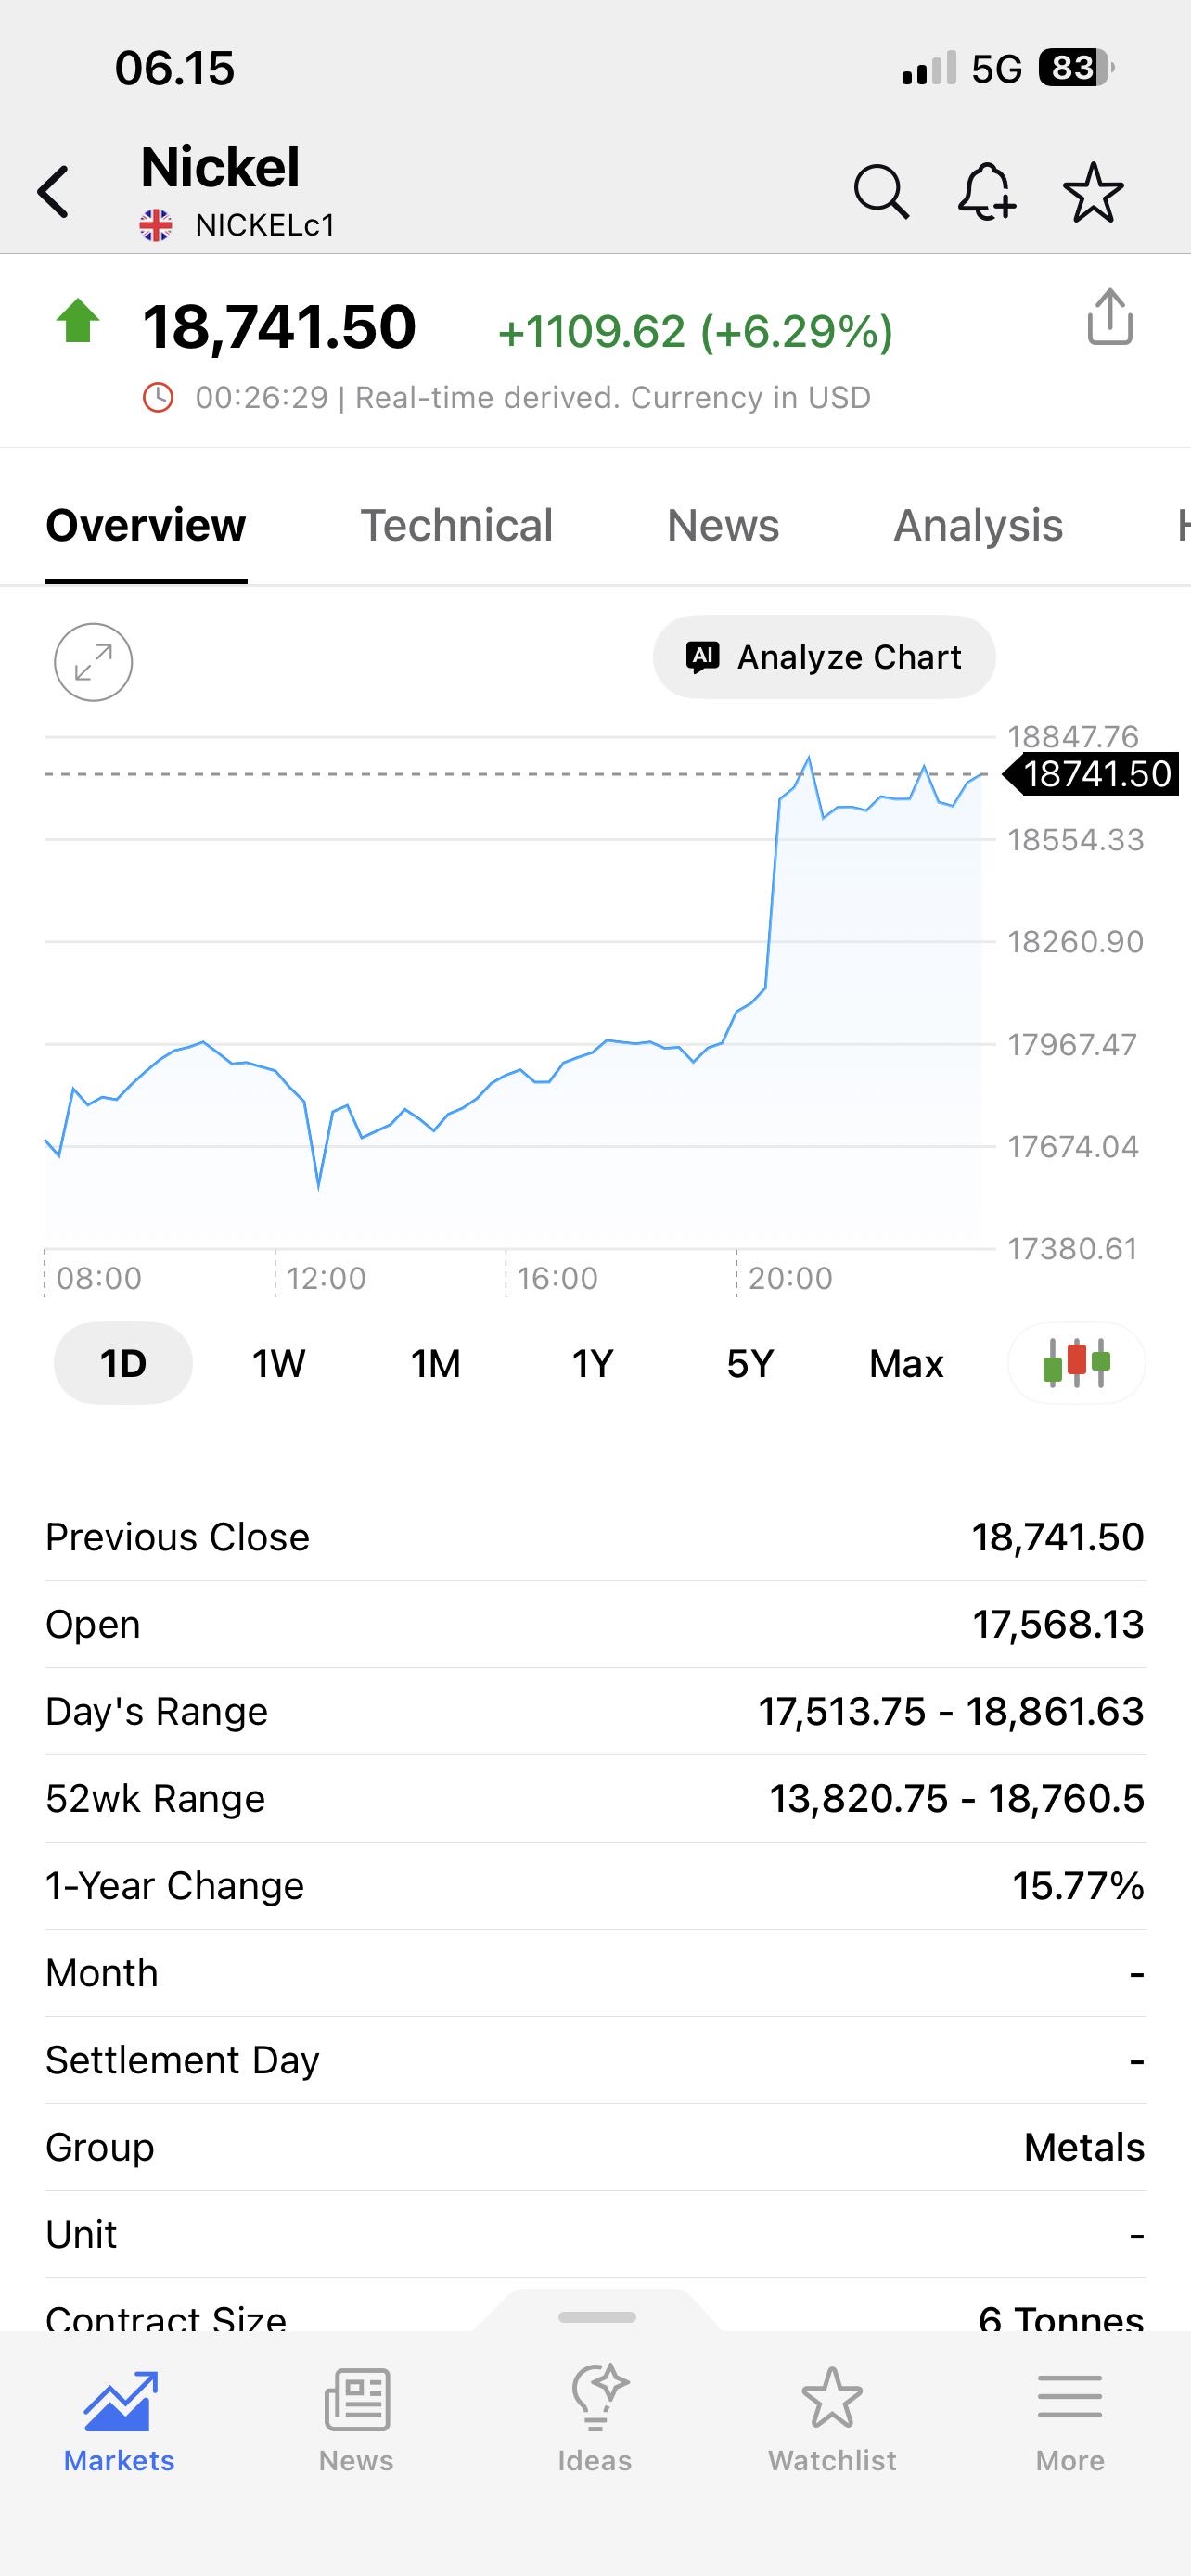Select the 5Y chart range
This screenshot has height=2576, width=1191.
pyautogui.click(x=750, y=1363)
